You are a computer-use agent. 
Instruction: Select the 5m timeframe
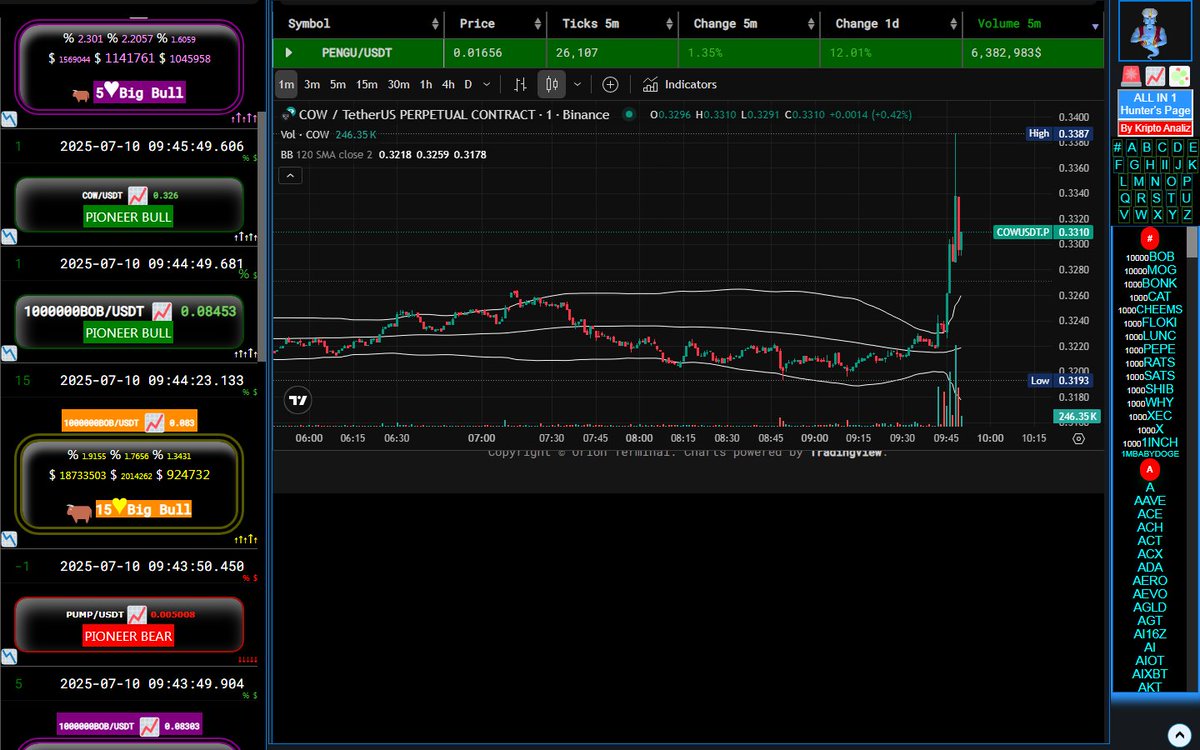338,84
